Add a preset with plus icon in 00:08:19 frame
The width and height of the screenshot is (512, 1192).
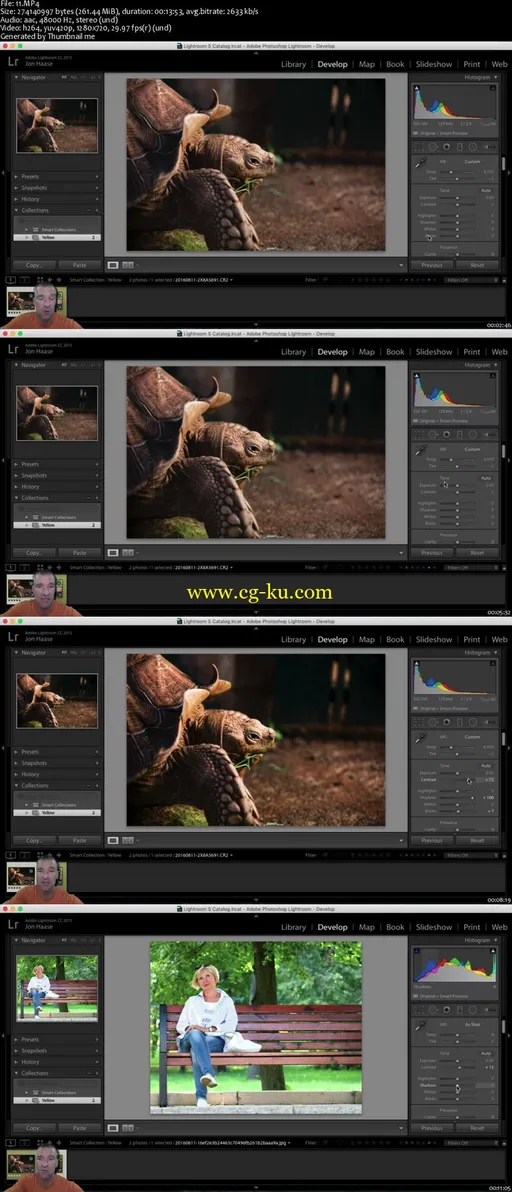click(x=96, y=752)
